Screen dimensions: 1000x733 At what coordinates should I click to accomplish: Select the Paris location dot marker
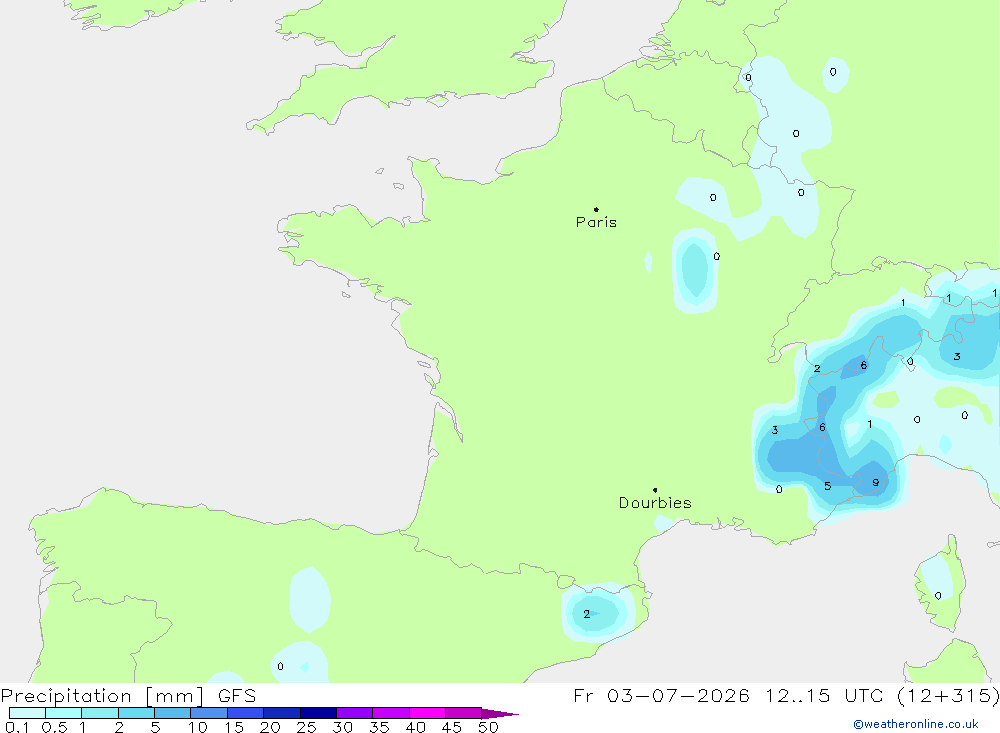596,209
